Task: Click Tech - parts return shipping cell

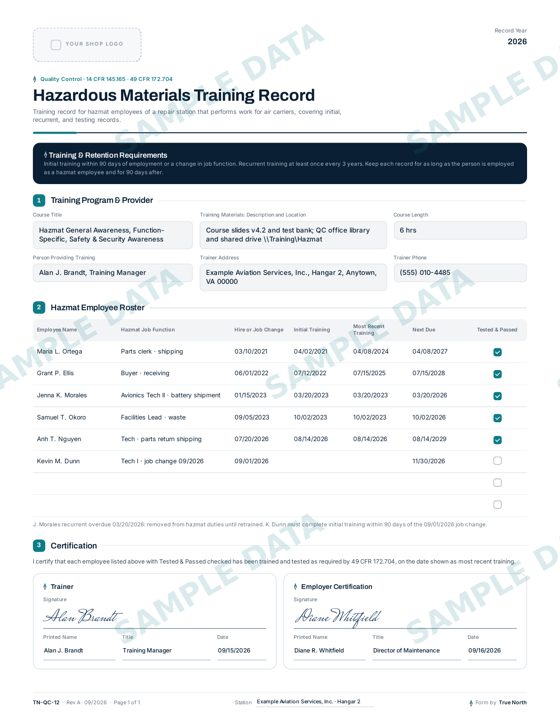Action: pyautogui.click(x=161, y=439)
